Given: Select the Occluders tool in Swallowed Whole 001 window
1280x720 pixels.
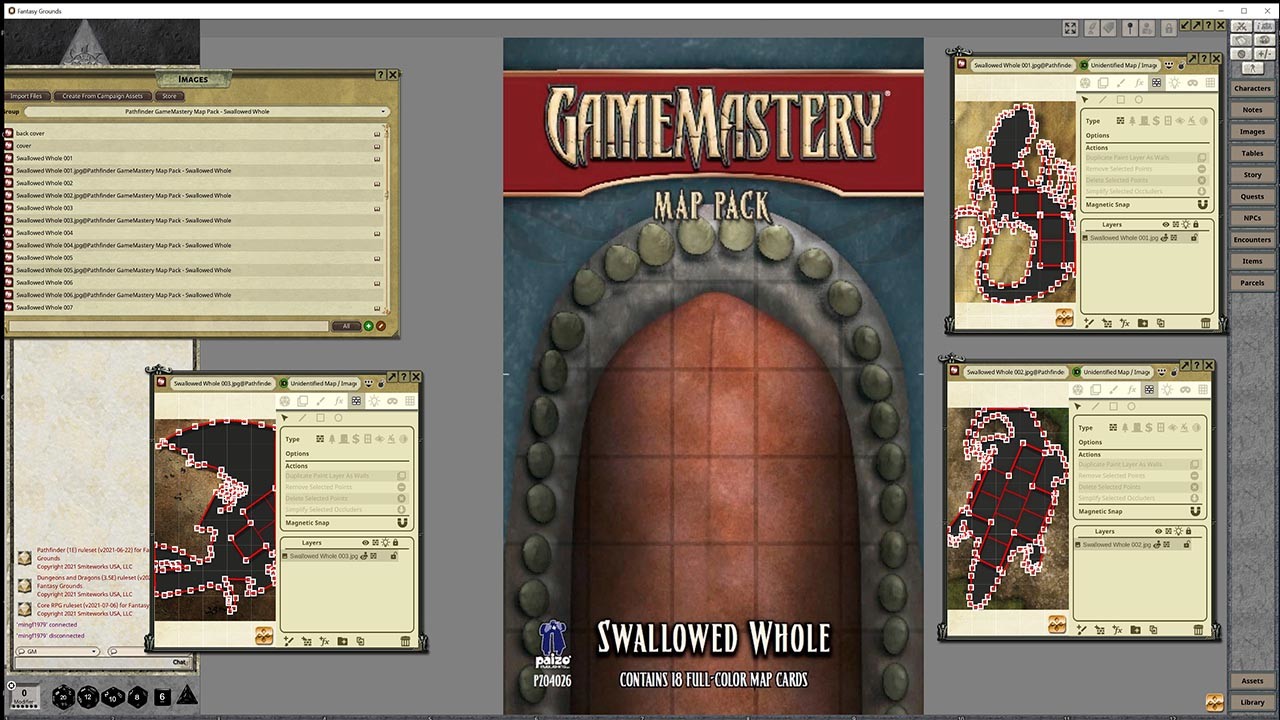Looking at the screenshot, I should coord(1155,84).
